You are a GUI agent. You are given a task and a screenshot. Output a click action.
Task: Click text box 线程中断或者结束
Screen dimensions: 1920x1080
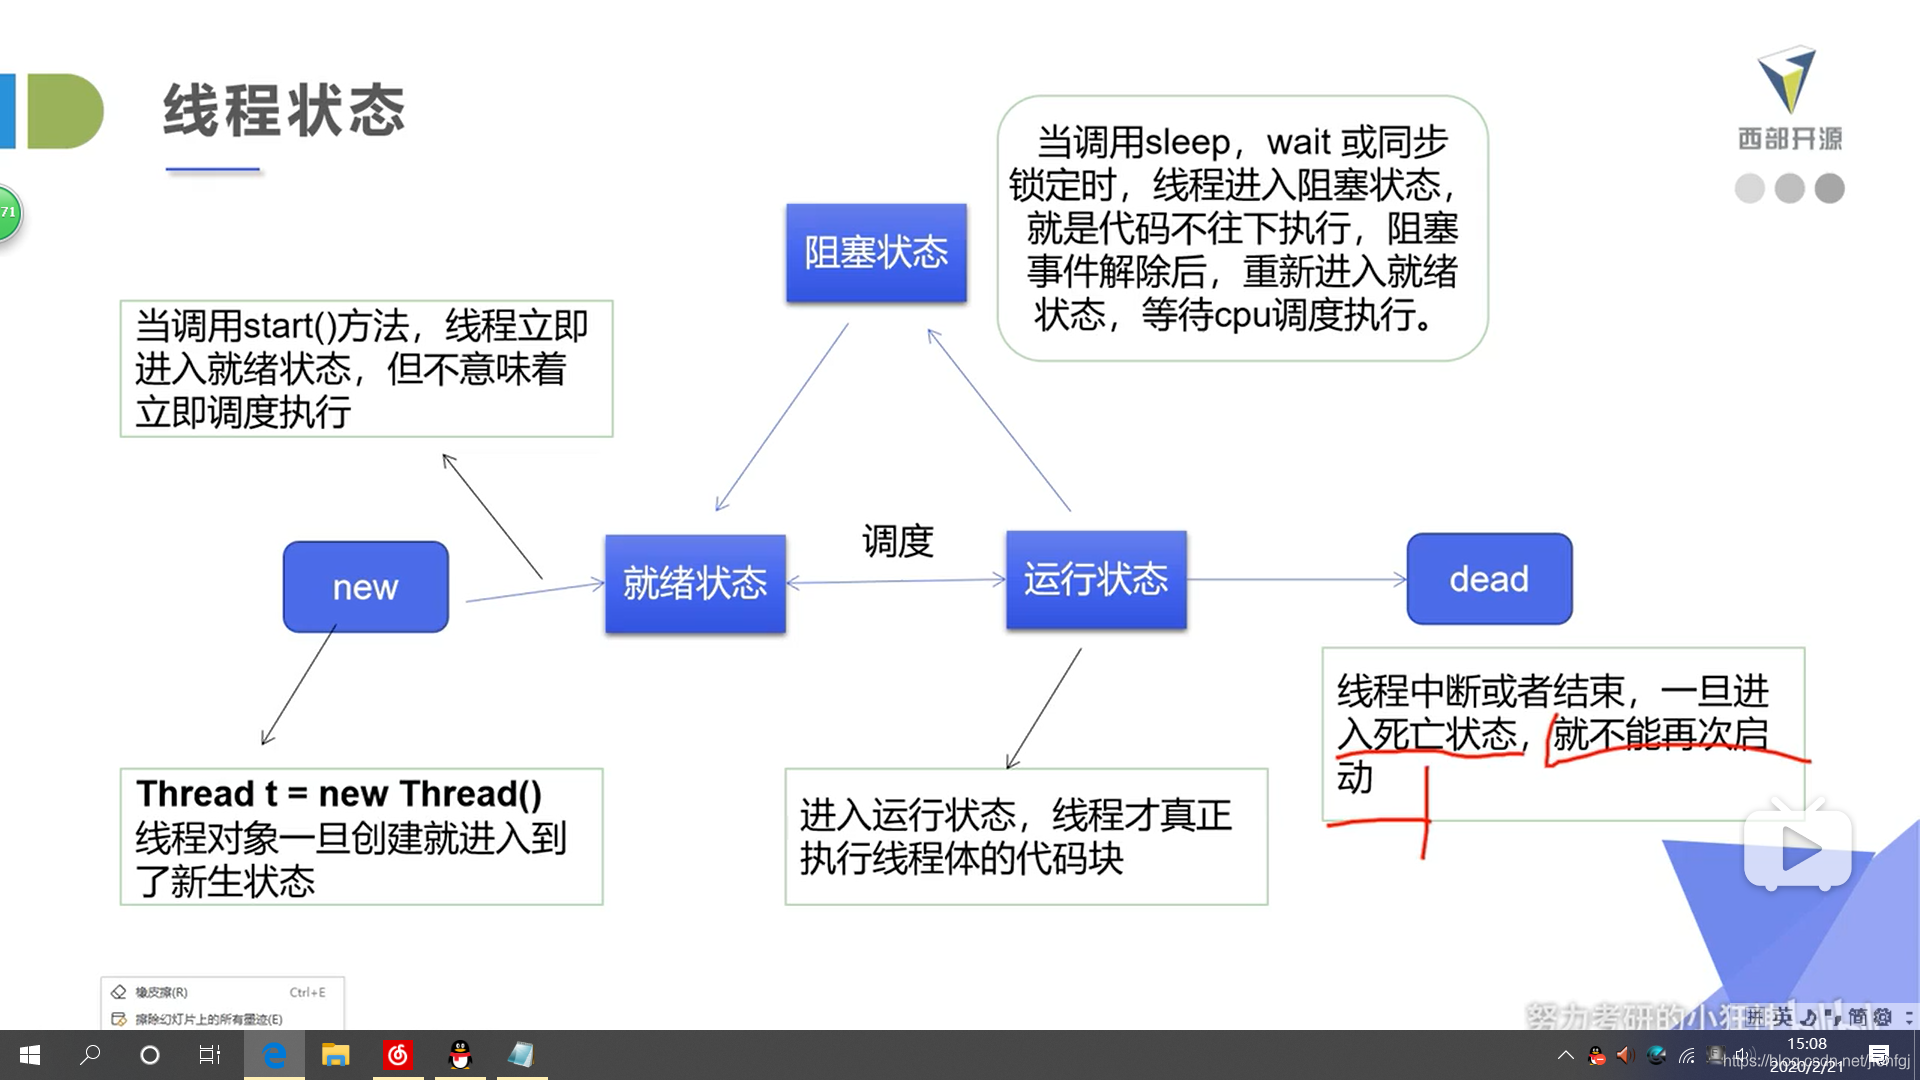pyautogui.click(x=1563, y=734)
